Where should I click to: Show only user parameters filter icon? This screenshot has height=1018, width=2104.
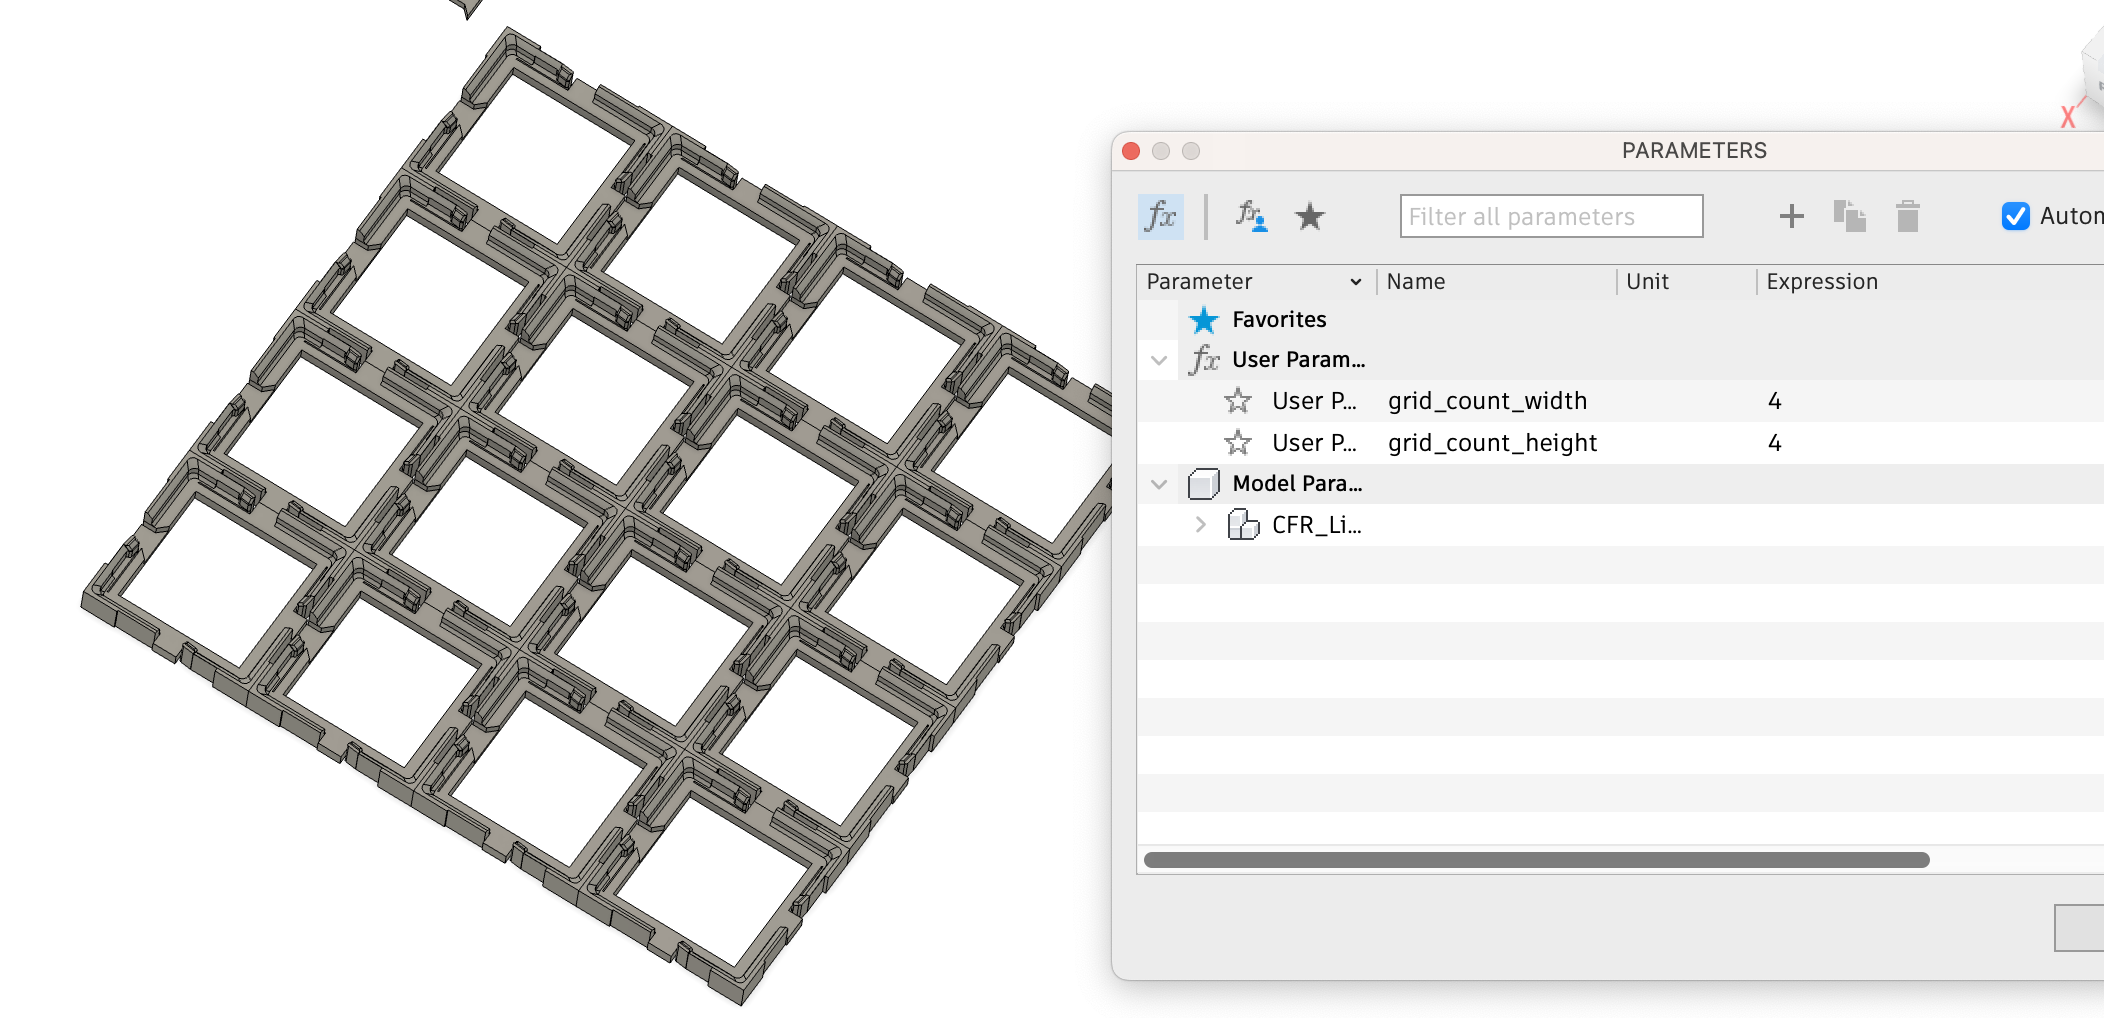click(1251, 216)
